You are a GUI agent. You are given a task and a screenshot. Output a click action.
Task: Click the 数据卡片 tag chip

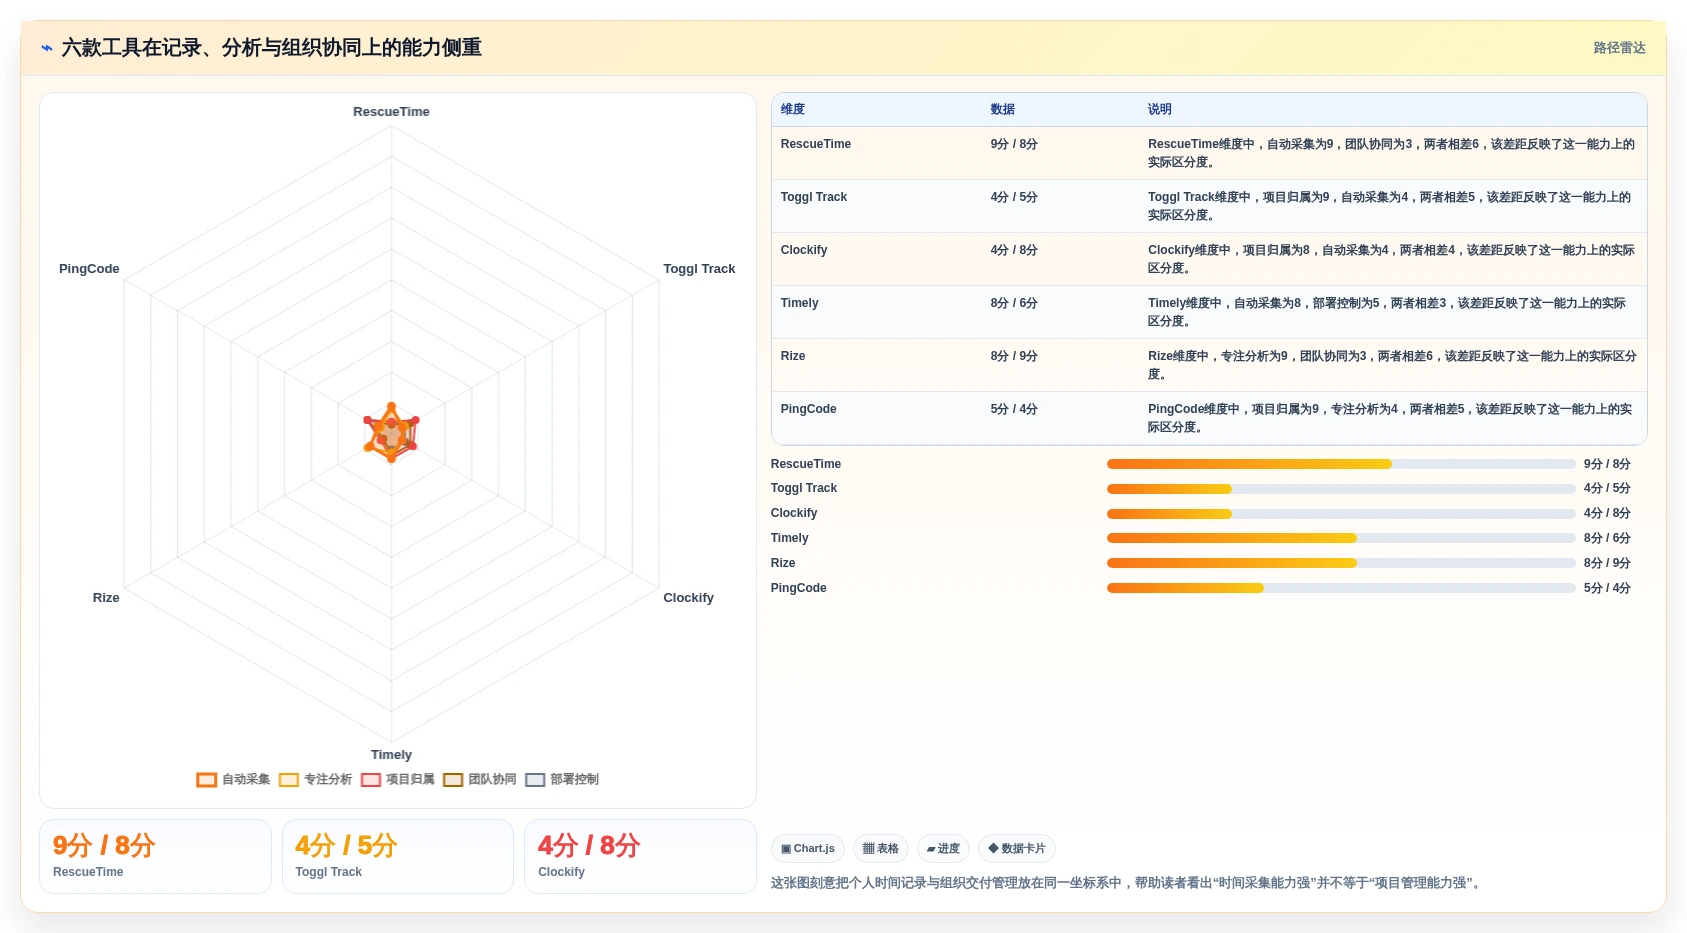1017,849
